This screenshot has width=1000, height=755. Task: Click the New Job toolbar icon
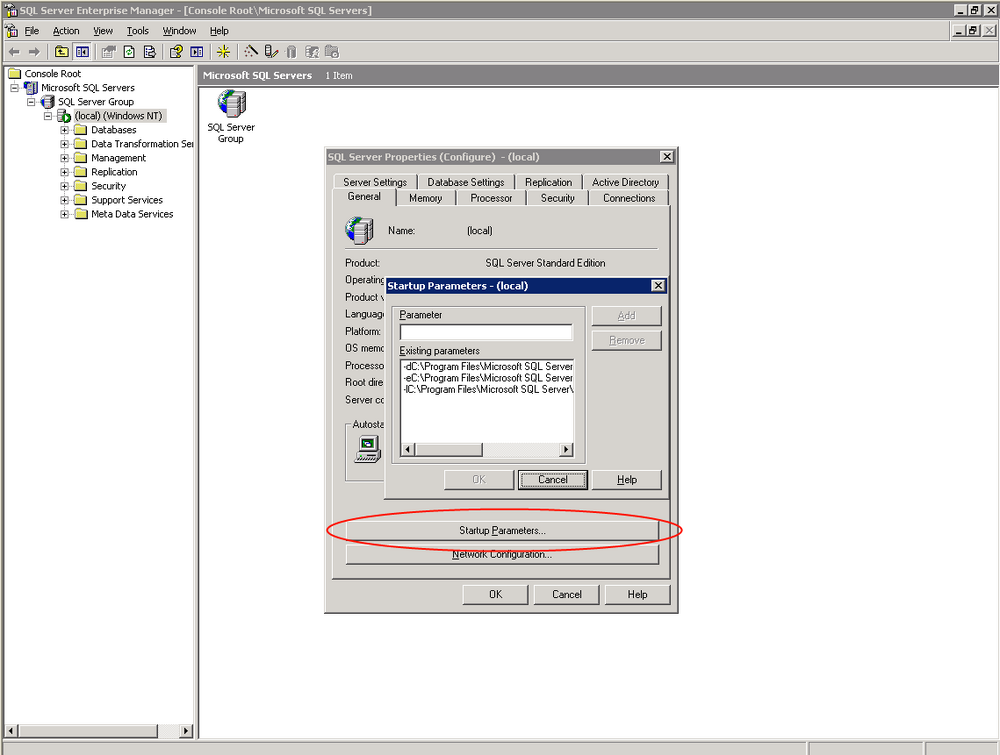(x=332, y=52)
